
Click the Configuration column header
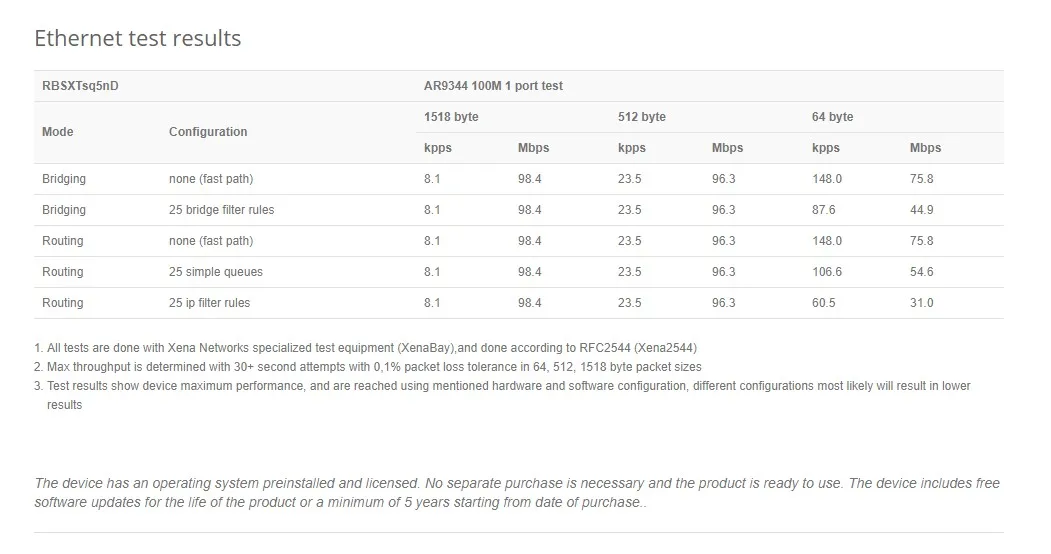208,132
